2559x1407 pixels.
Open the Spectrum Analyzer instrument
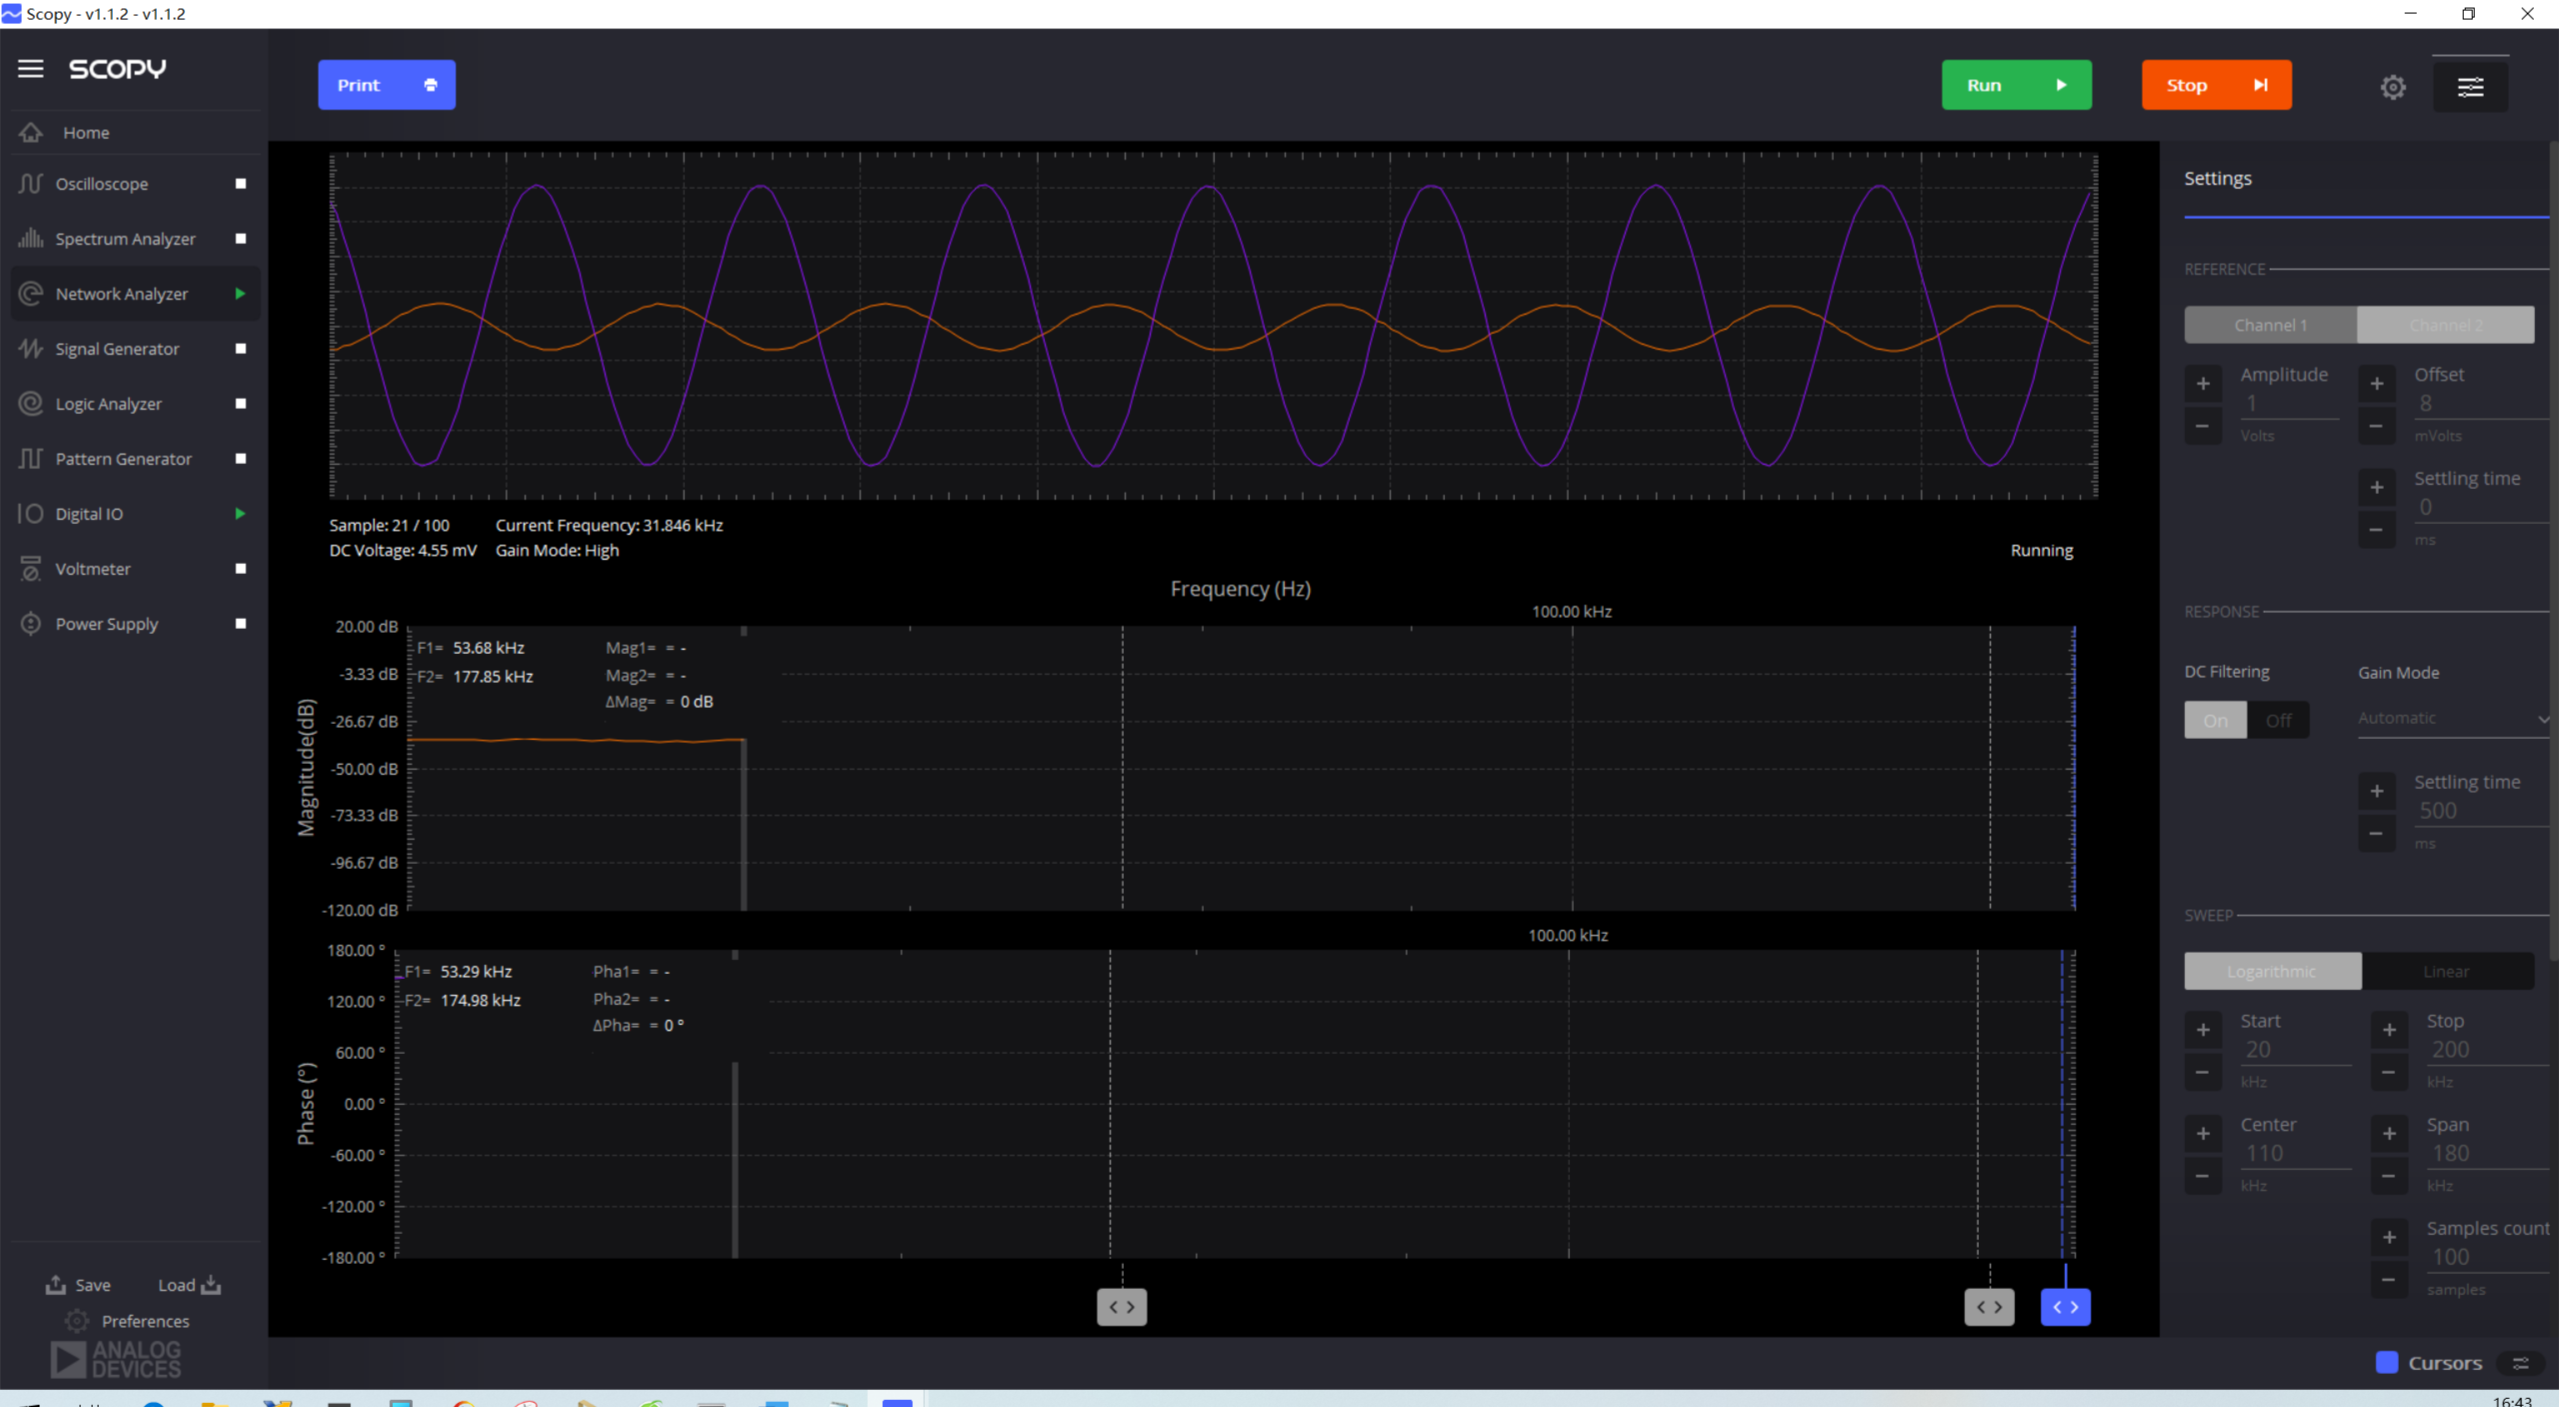[x=124, y=239]
